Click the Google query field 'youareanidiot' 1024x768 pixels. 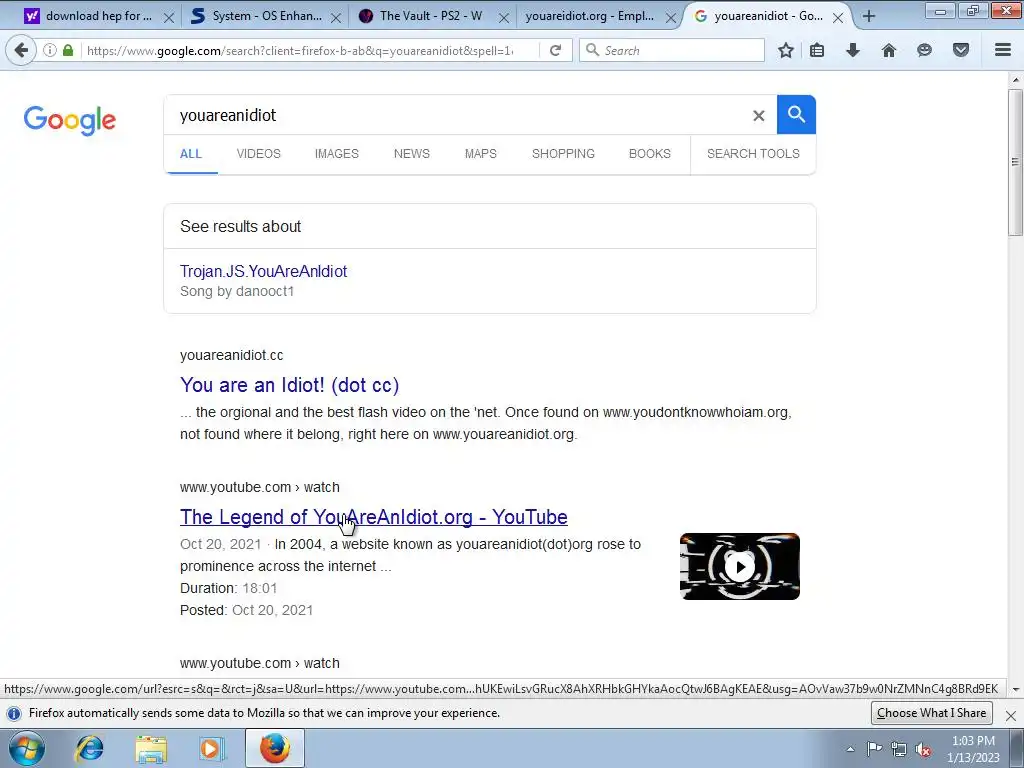click(457, 116)
